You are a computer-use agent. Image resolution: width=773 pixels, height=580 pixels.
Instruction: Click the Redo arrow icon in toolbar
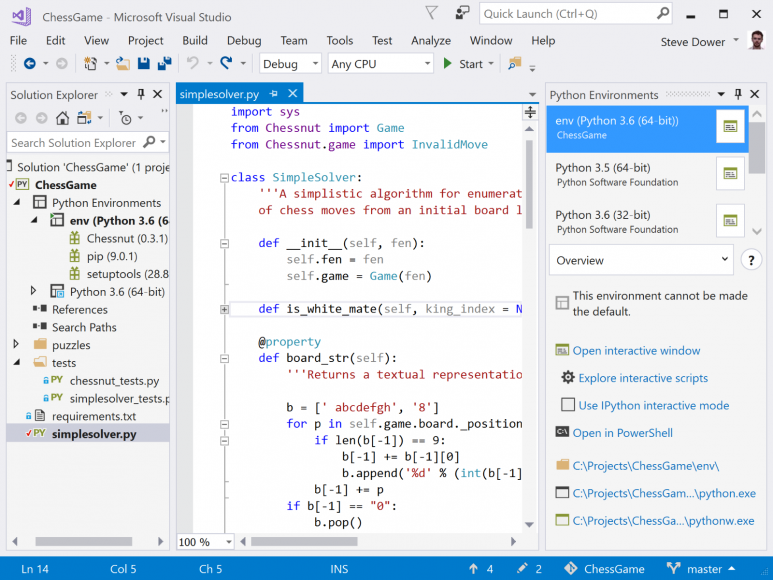(x=227, y=64)
